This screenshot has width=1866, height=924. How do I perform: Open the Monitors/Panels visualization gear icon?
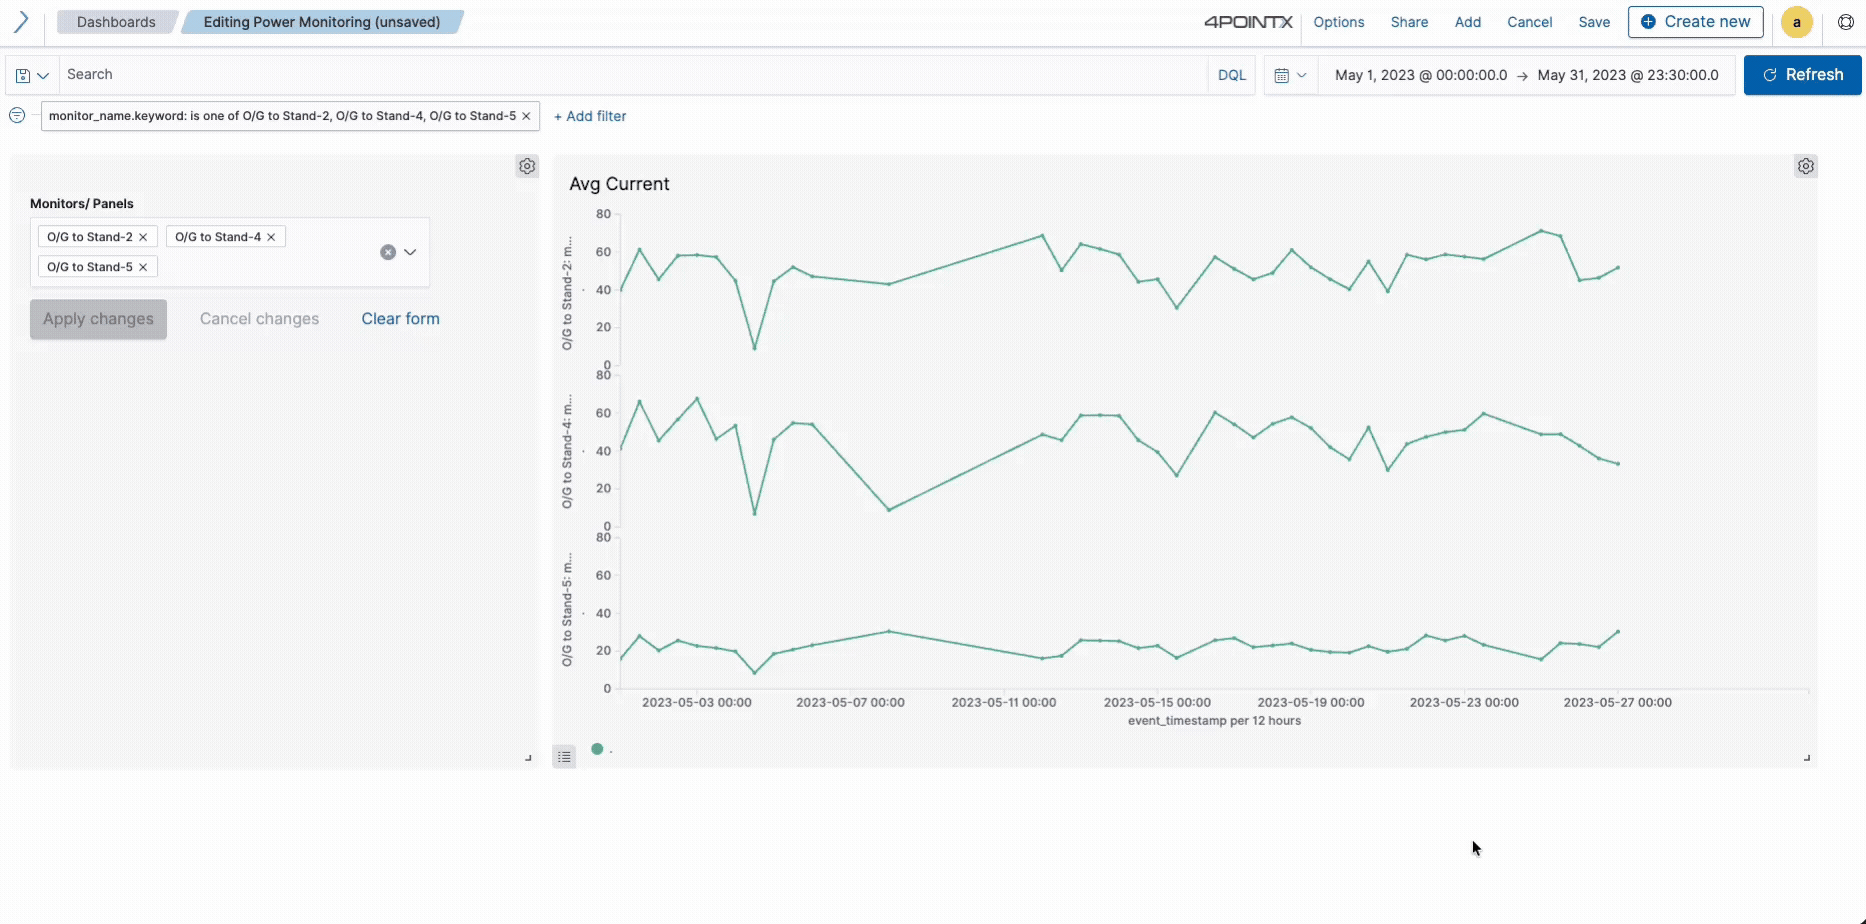coord(527,166)
